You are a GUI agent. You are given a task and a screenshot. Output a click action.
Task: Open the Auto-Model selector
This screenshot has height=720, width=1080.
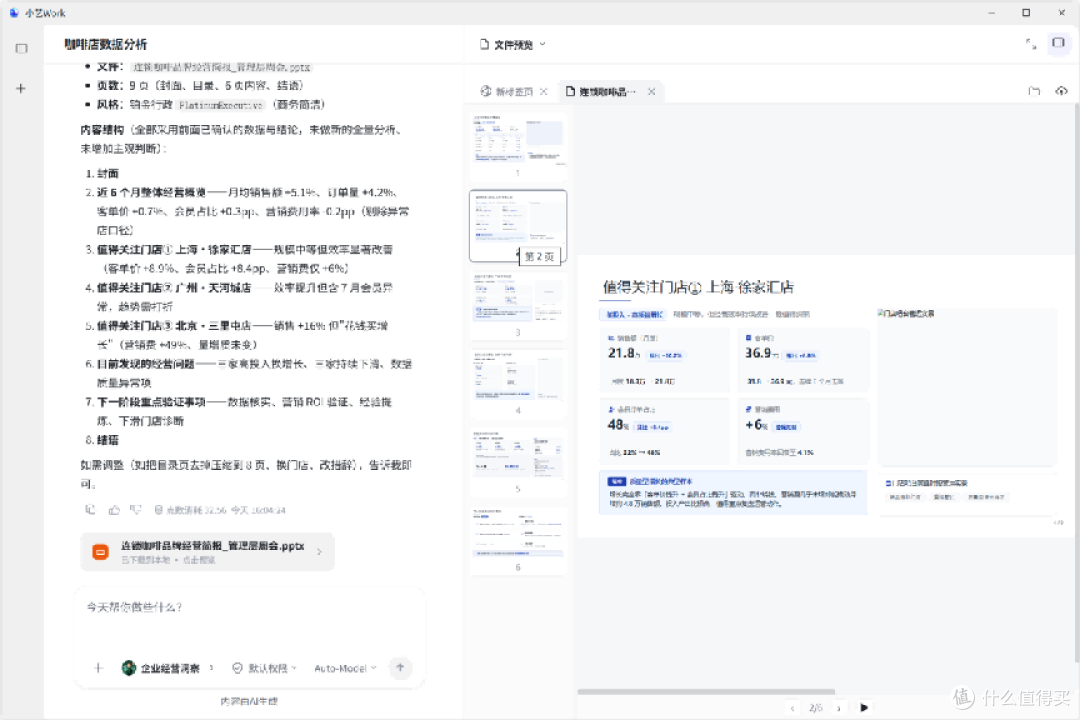pos(346,668)
